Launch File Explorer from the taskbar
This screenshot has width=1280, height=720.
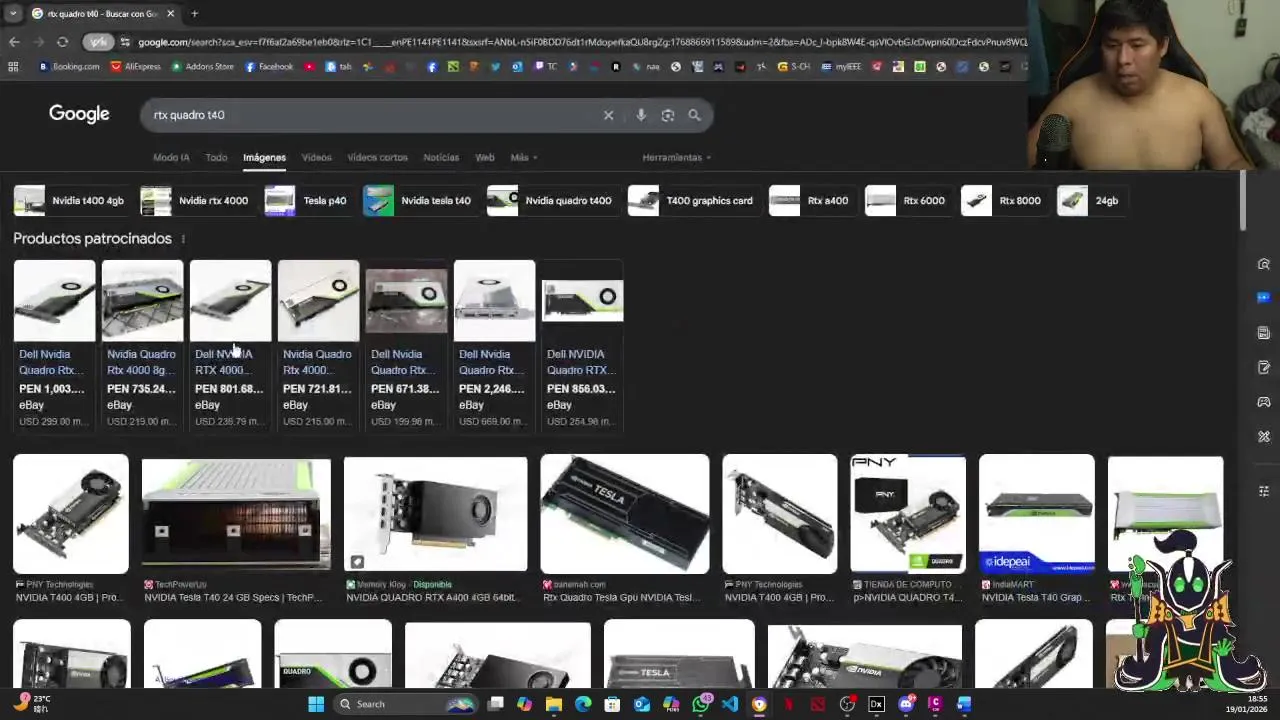(554, 704)
